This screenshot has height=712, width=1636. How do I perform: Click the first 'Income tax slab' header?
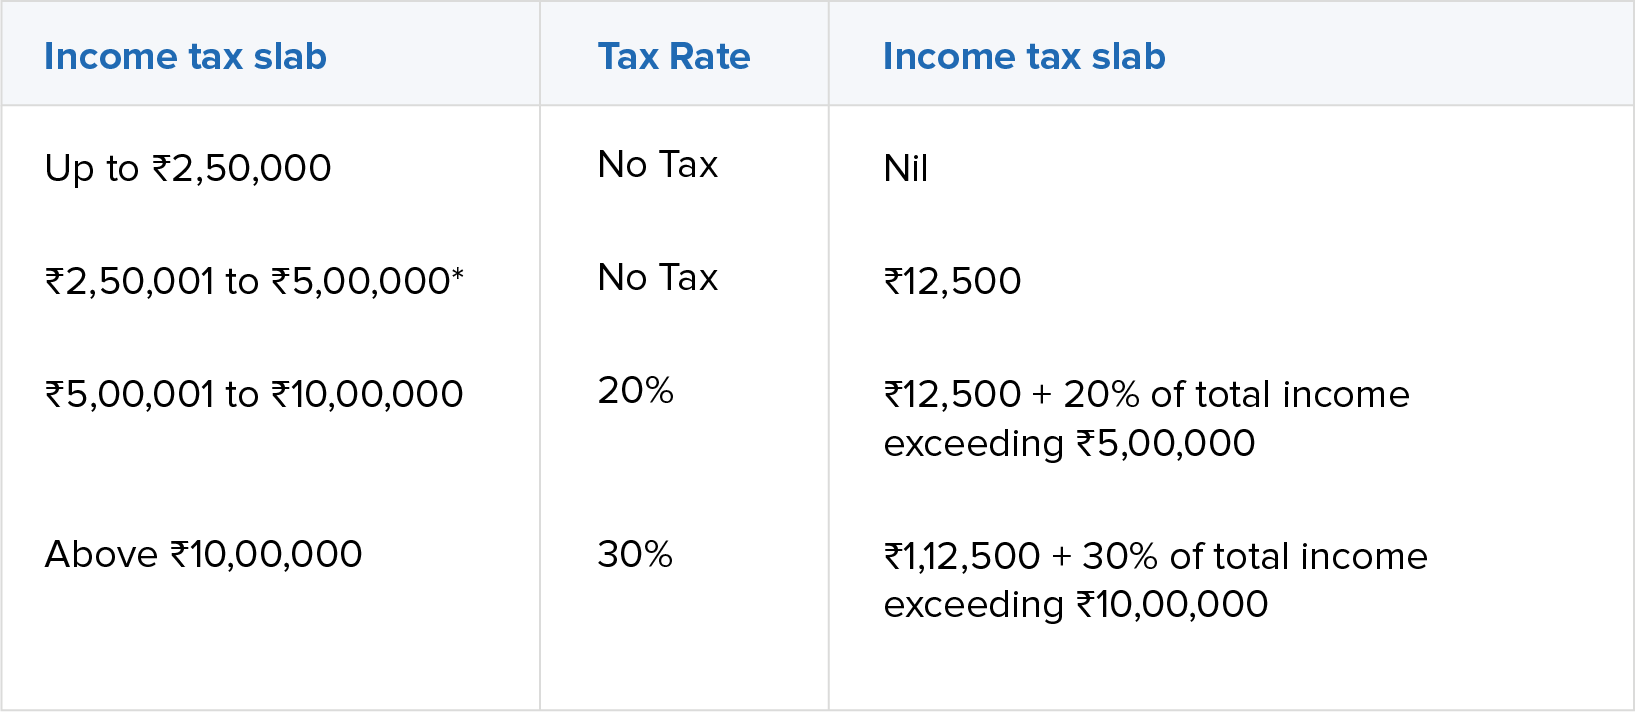(185, 57)
